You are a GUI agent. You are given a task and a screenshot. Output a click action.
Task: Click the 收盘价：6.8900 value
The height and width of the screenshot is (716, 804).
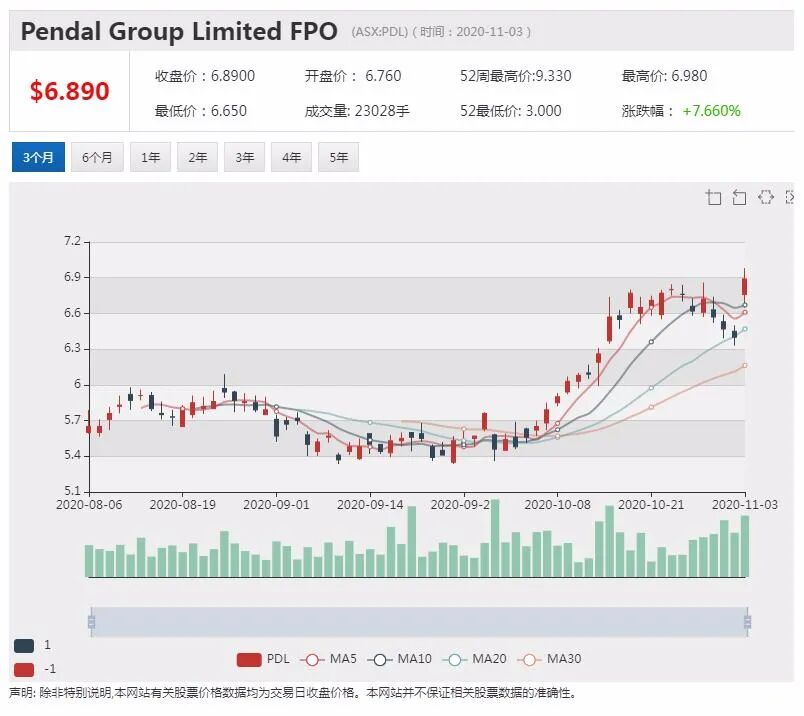[x=205, y=76]
